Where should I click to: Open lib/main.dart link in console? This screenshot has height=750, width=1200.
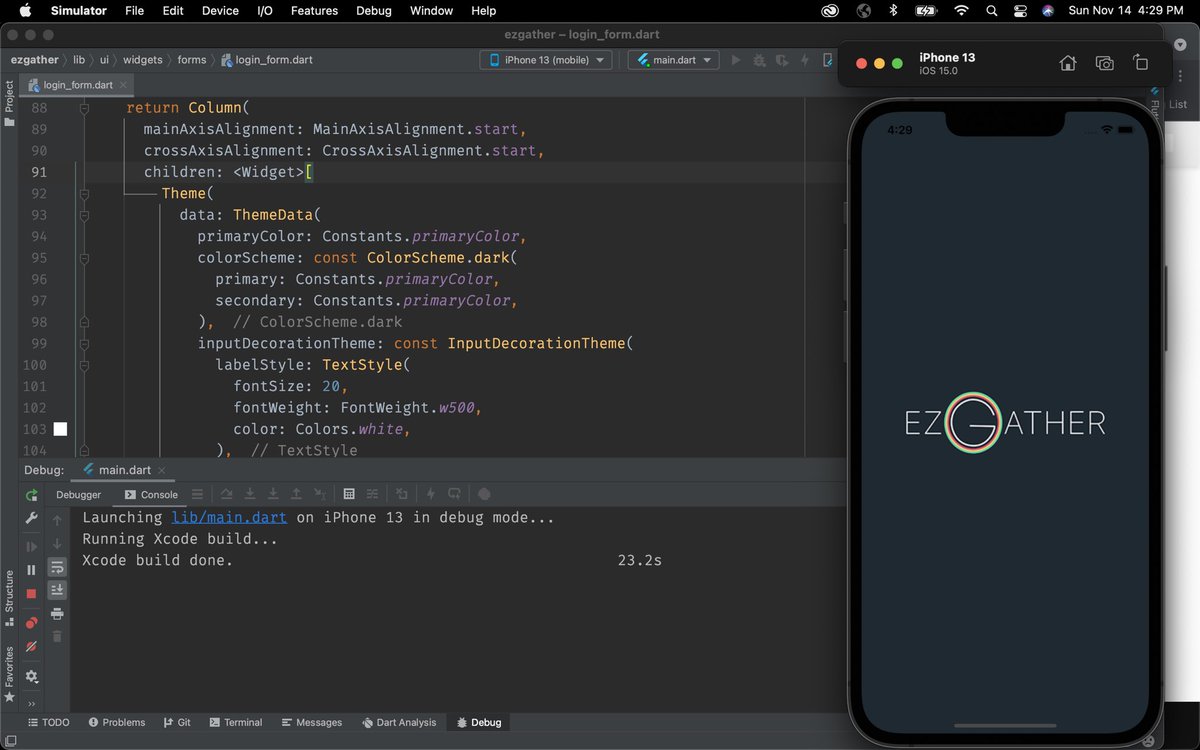click(x=229, y=517)
